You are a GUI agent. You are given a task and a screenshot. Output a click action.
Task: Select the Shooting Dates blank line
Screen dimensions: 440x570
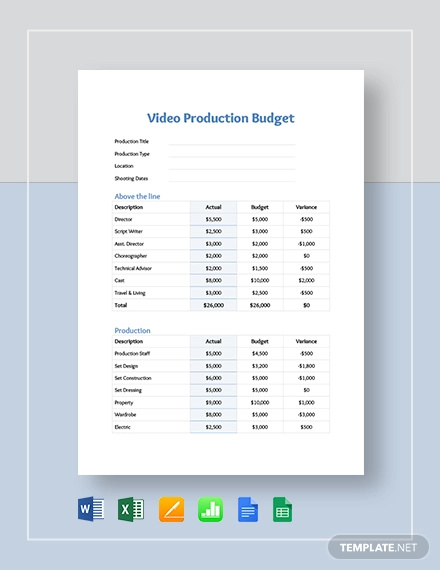232,178
